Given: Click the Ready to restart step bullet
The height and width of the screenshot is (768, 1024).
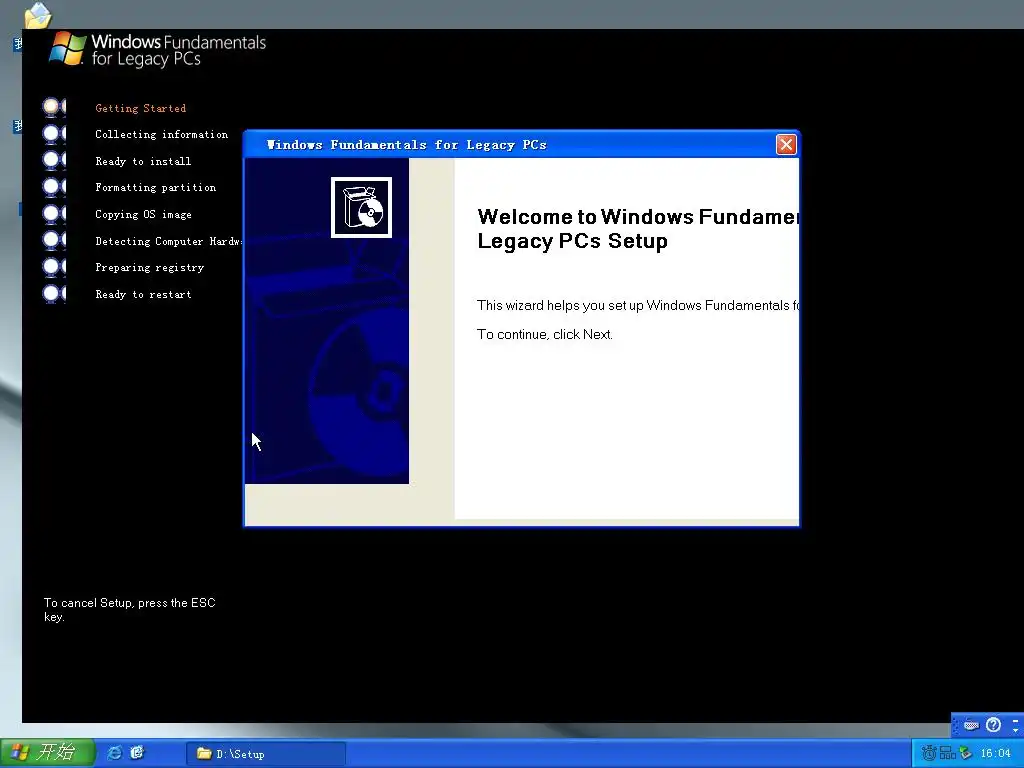Looking at the screenshot, I should (x=54, y=293).
